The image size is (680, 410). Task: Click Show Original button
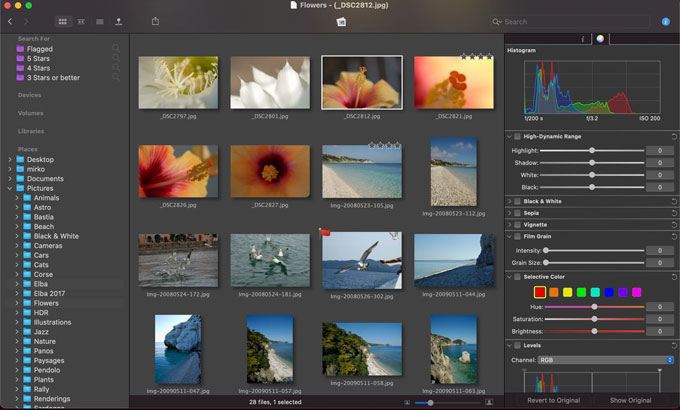[x=631, y=400]
